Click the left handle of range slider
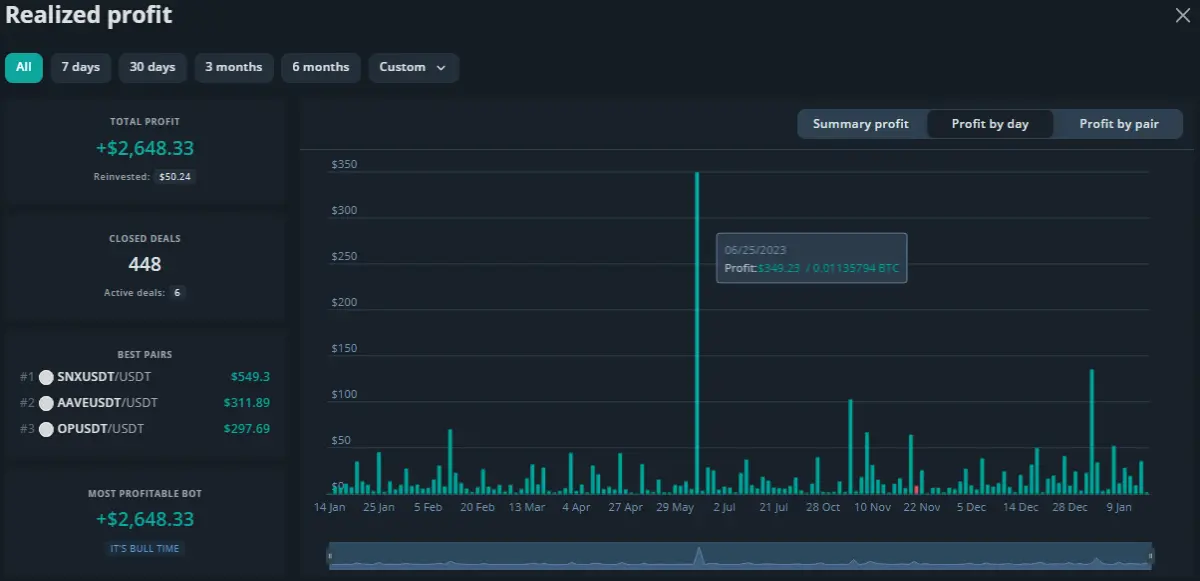Screen dimensions: 1200x581 coord(330,555)
